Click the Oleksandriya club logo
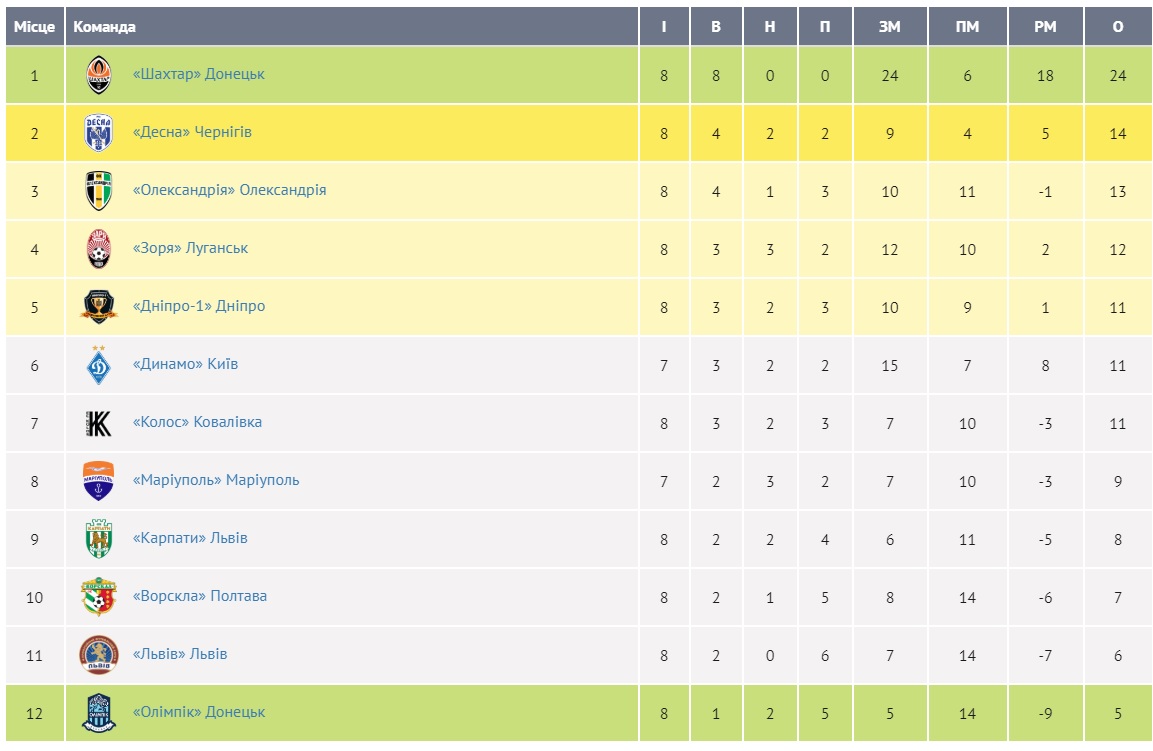This screenshot has height=751, width=1153. 99,191
